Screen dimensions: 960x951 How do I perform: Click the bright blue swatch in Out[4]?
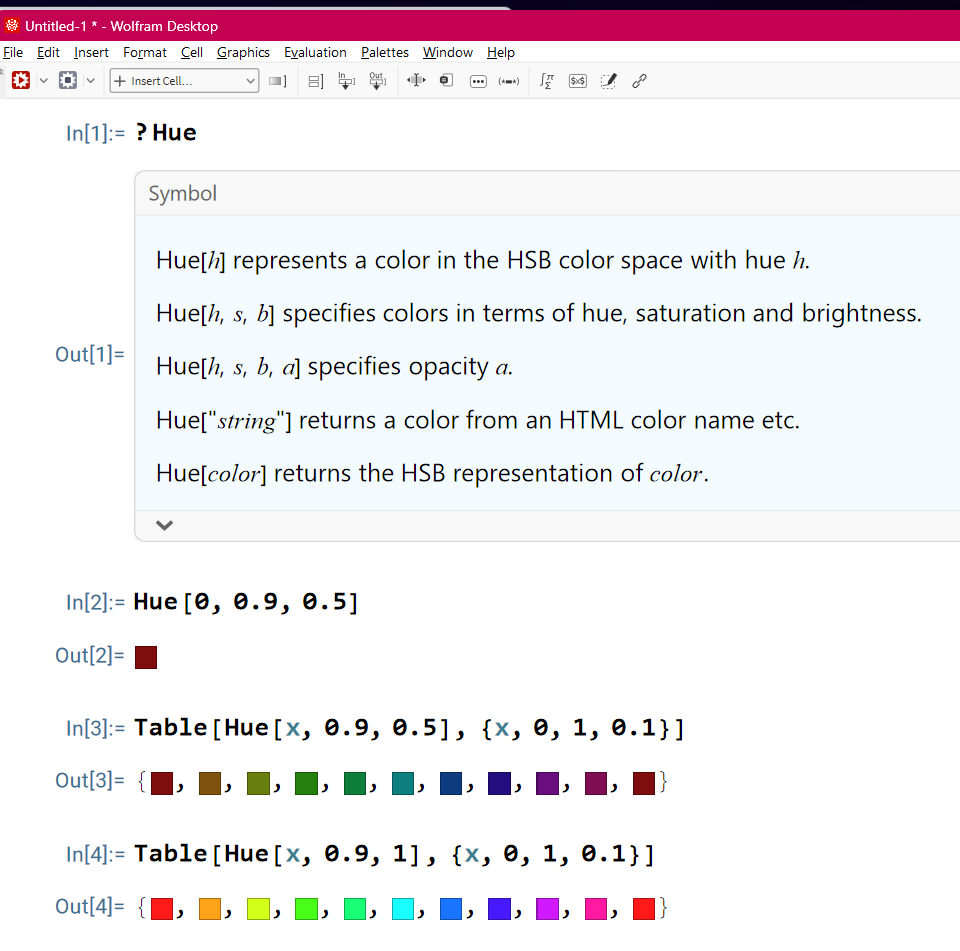(451, 909)
